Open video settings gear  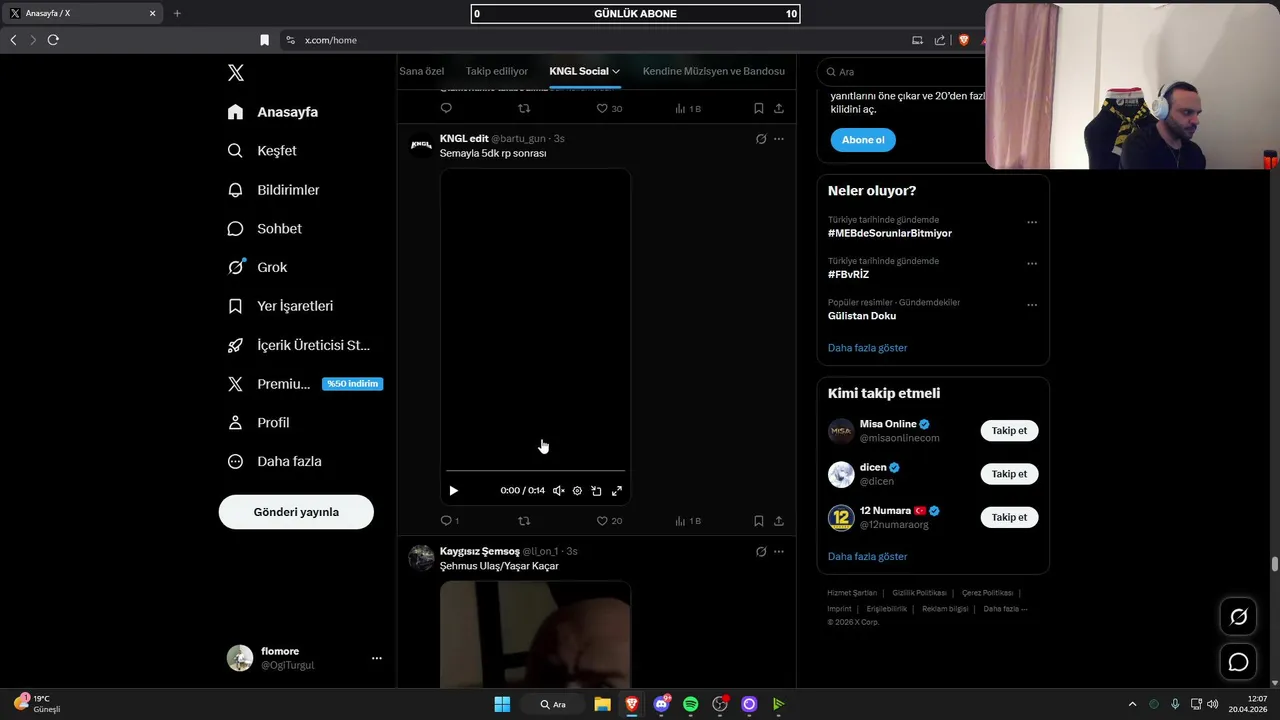point(577,491)
